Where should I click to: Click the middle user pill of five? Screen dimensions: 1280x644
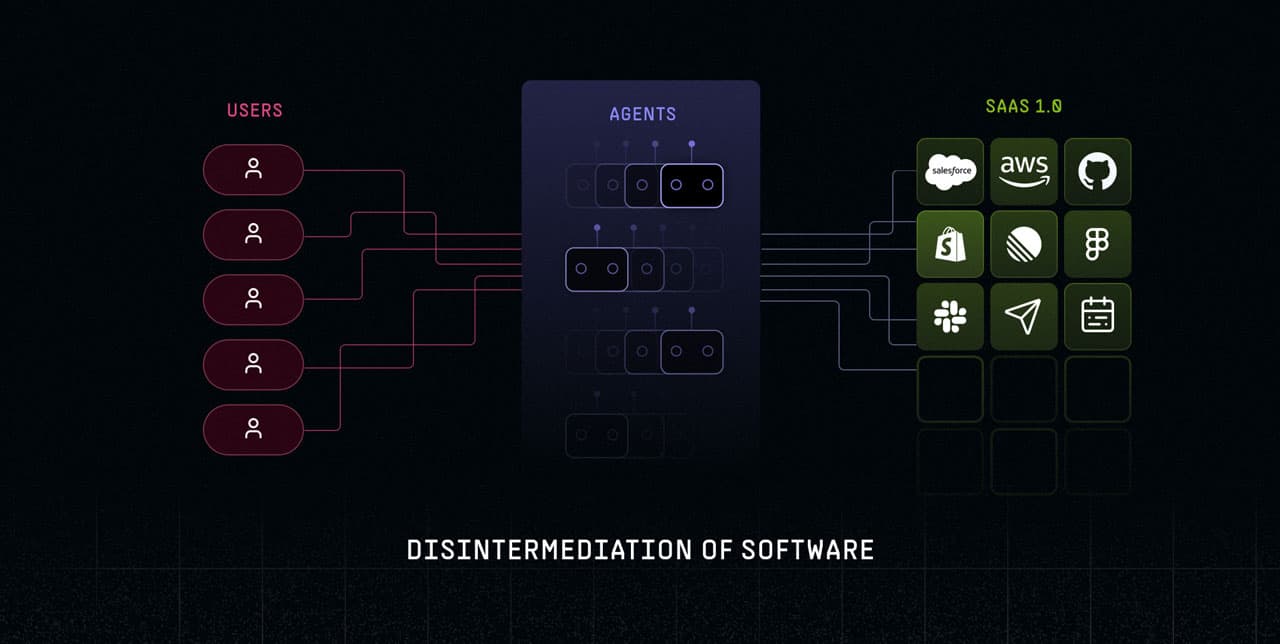pos(253,299)
